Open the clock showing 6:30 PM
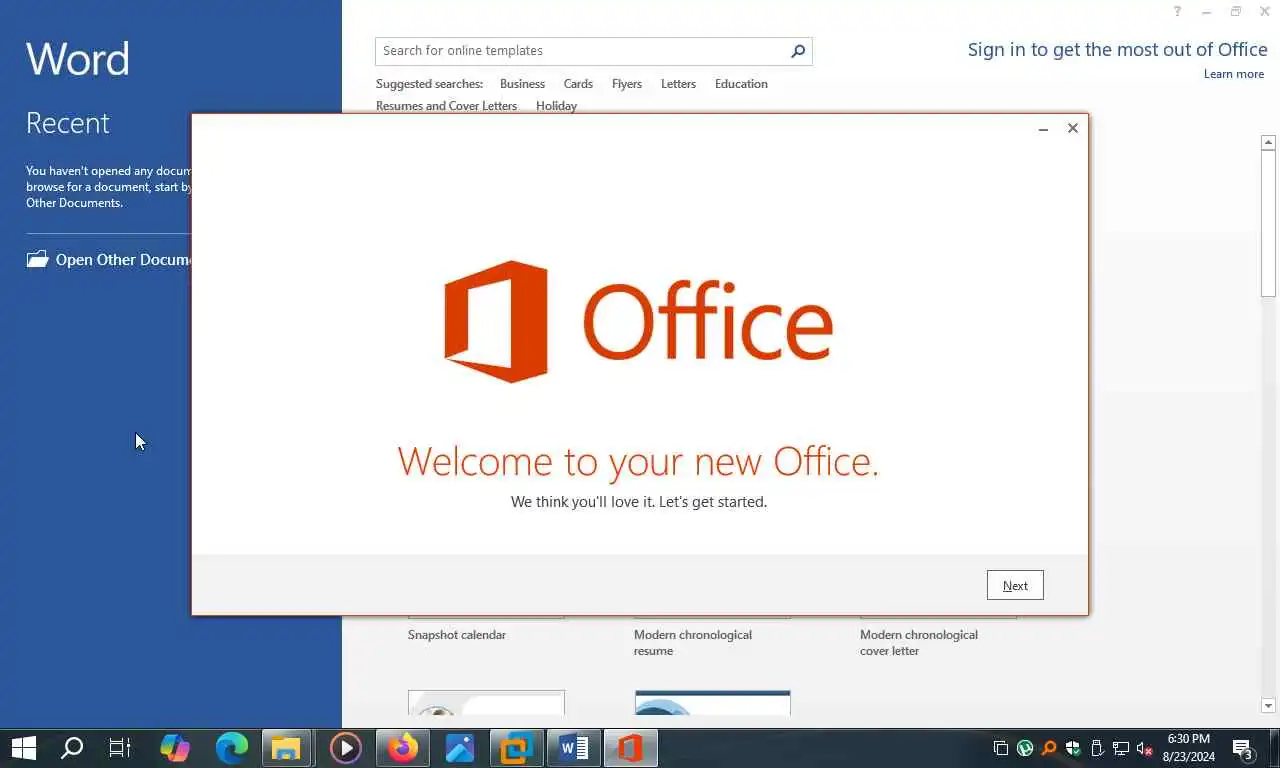Viewport: 1280px width, 768px height. click(x=1188, y=748)
